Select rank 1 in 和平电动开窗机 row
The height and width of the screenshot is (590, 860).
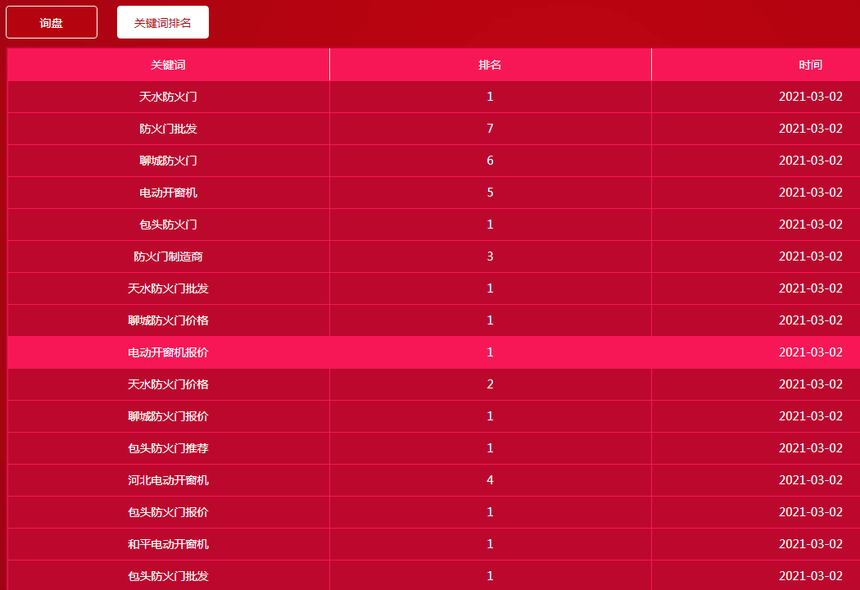click(490, 544)
